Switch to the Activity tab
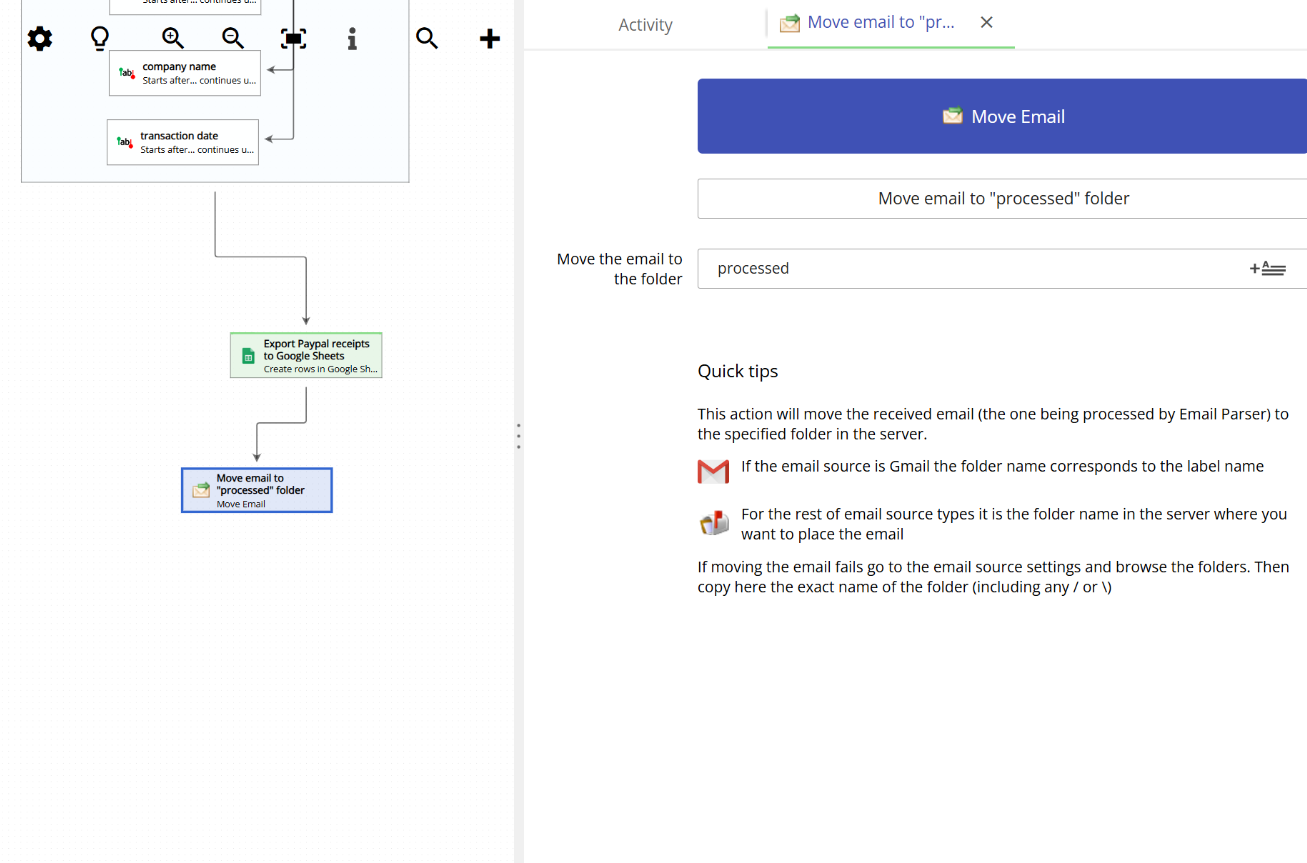 coord(645,24)
